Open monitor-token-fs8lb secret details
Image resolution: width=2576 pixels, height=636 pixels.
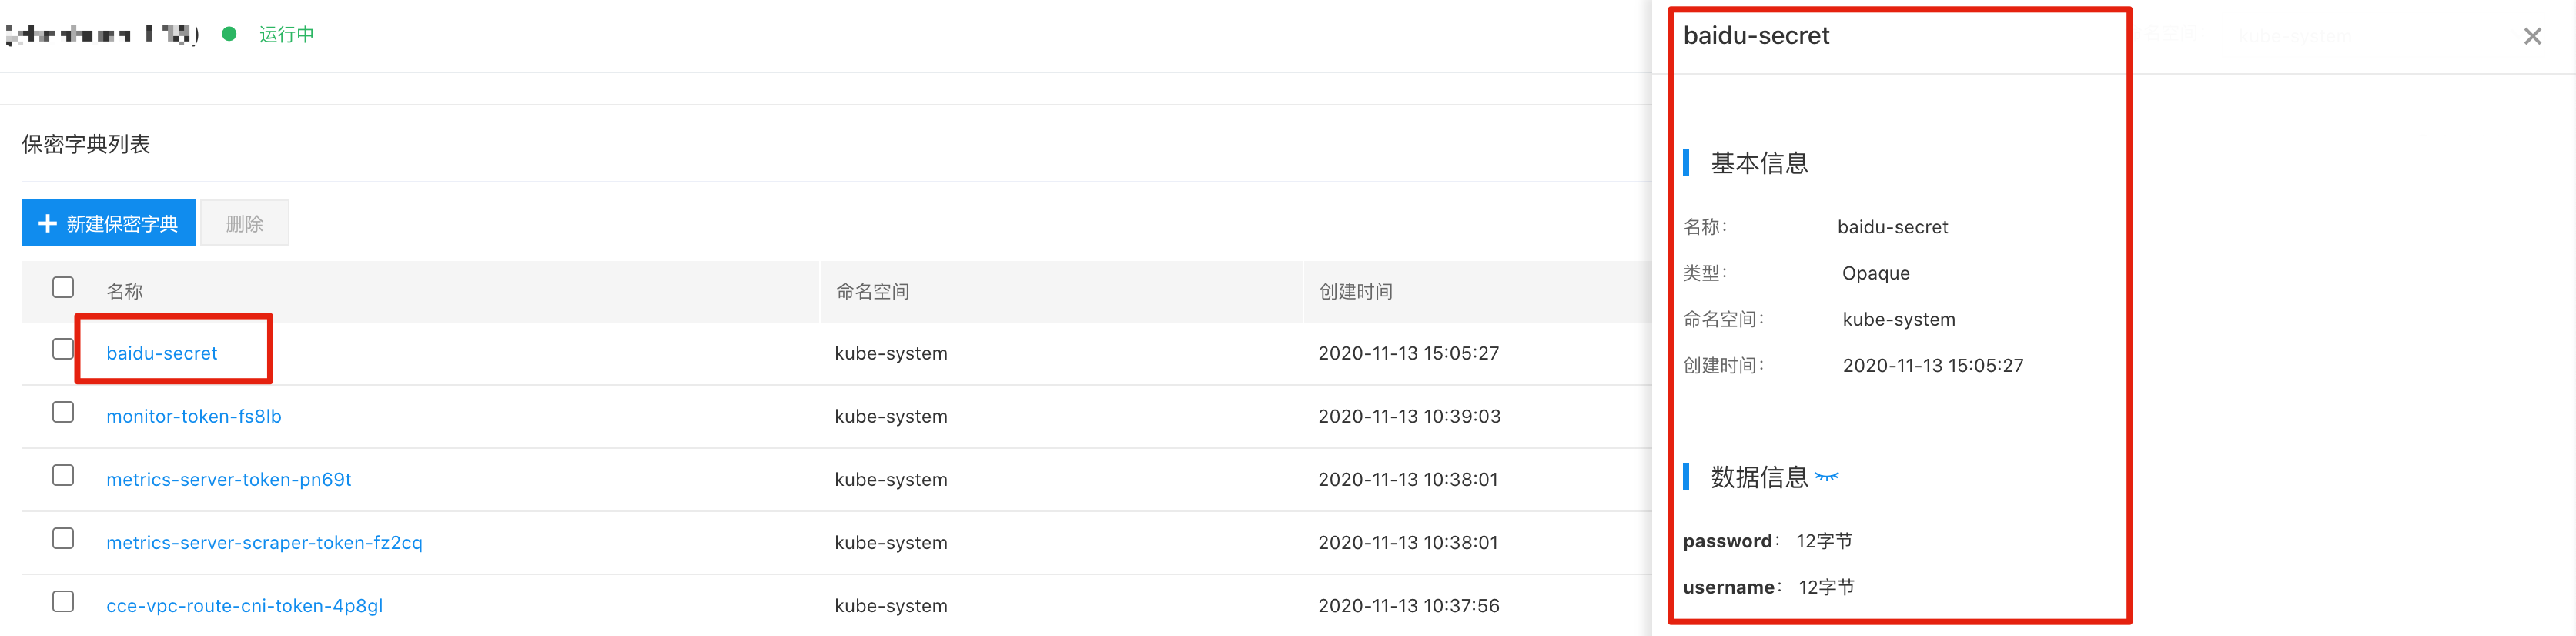(x=194, y=416)
